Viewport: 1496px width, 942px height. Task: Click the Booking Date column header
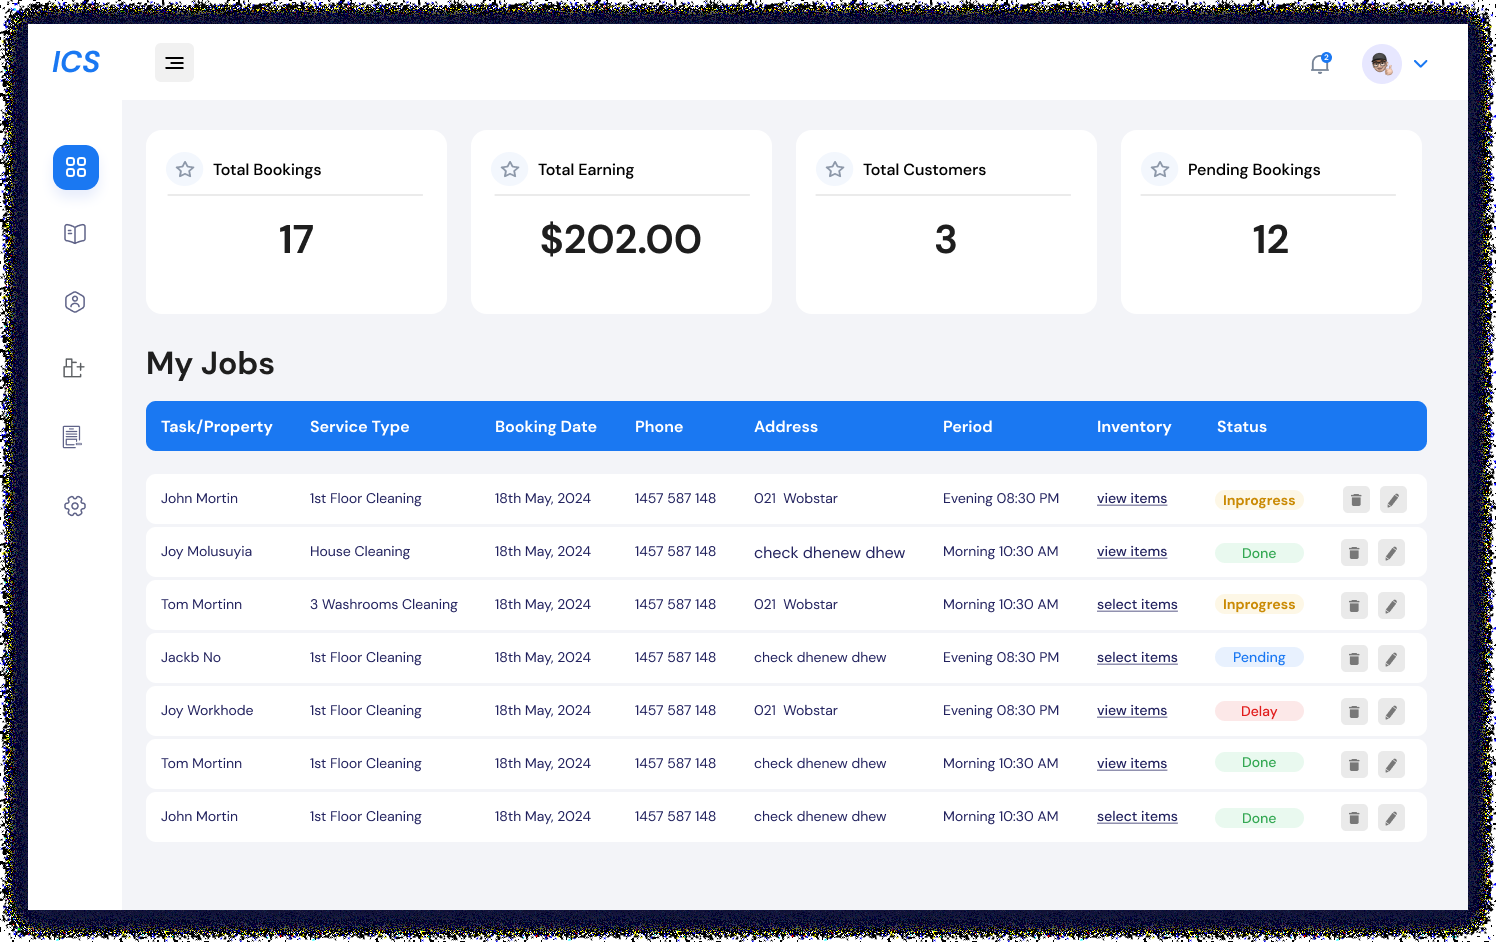point(545,427)
